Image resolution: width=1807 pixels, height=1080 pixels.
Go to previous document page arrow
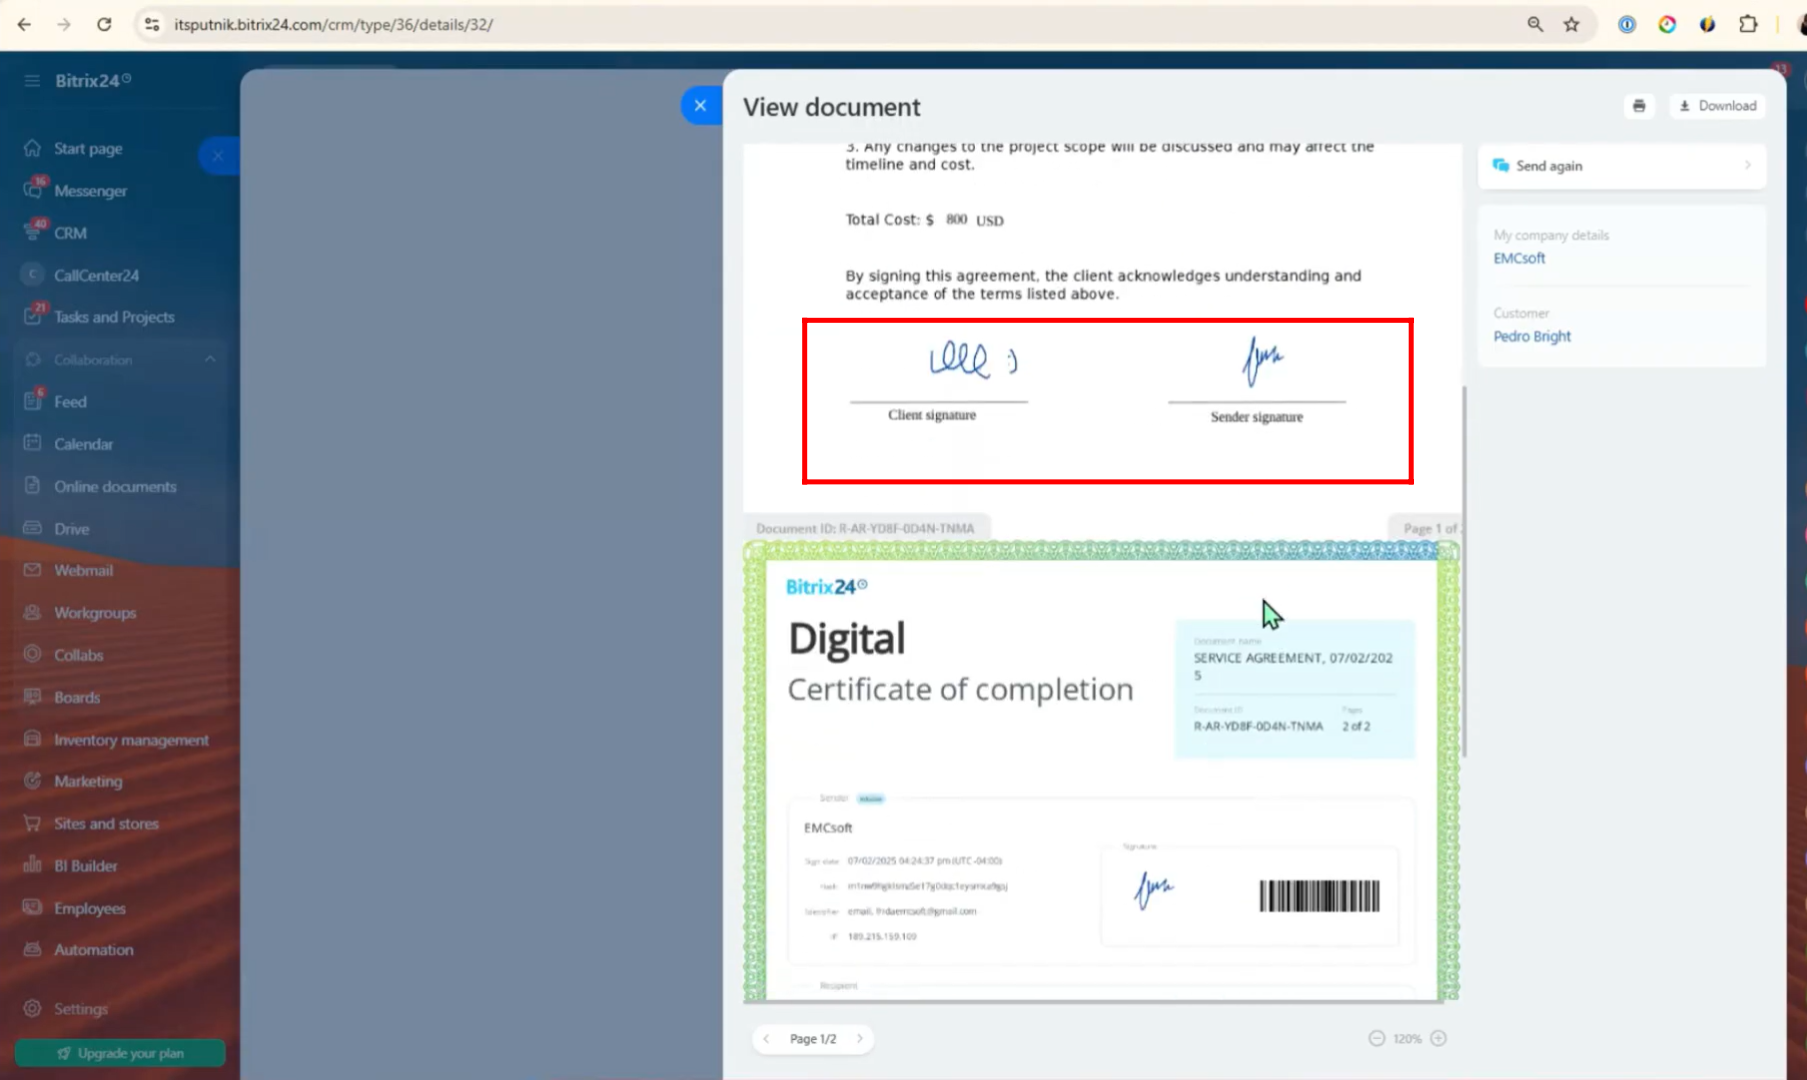pyautogui.click(x=766, y=1039)
